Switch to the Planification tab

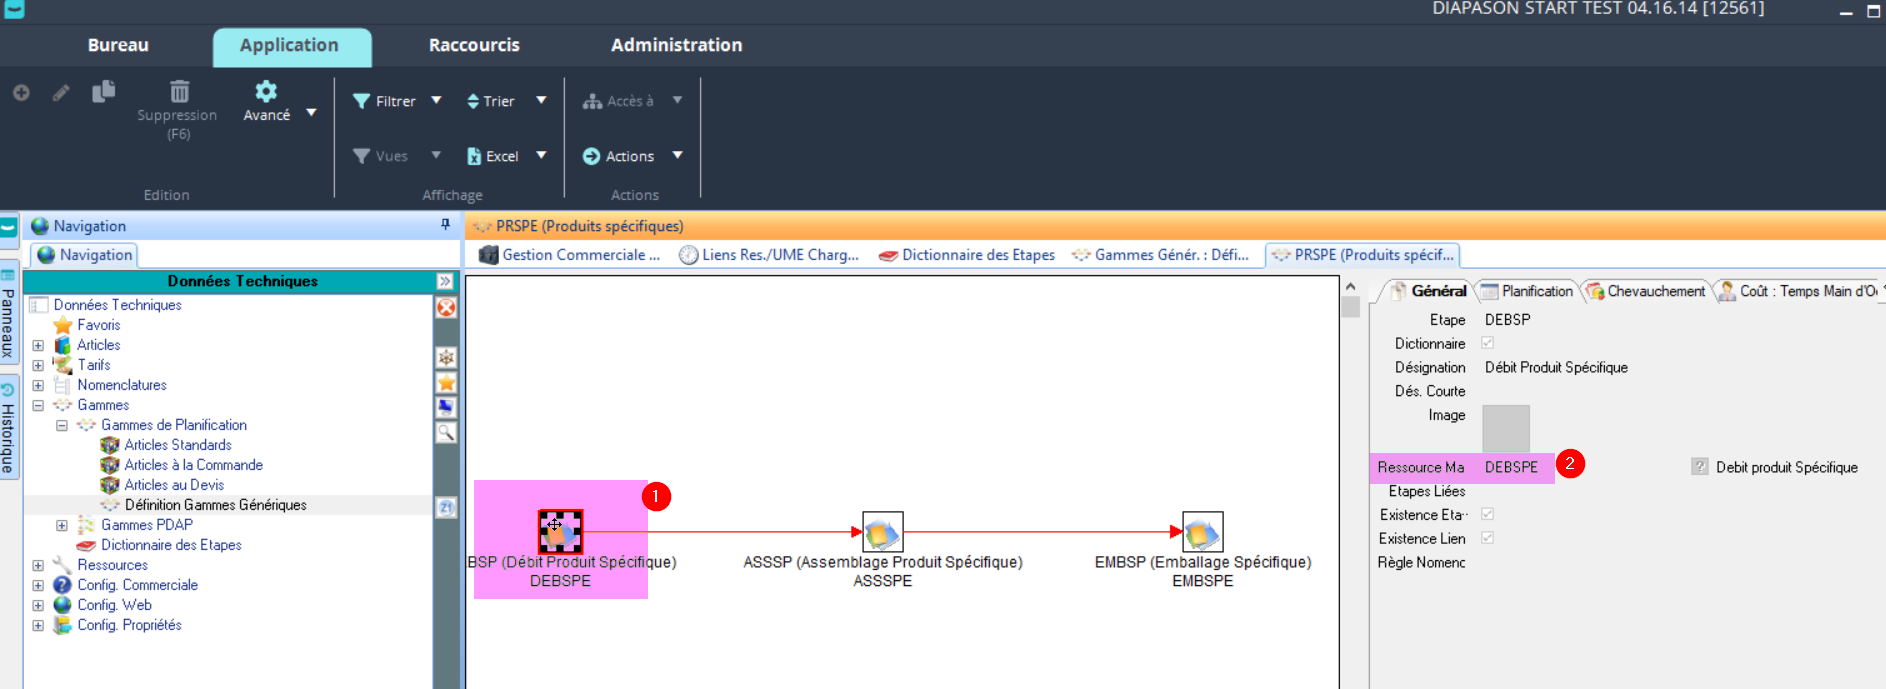(x=1528, y=291)
